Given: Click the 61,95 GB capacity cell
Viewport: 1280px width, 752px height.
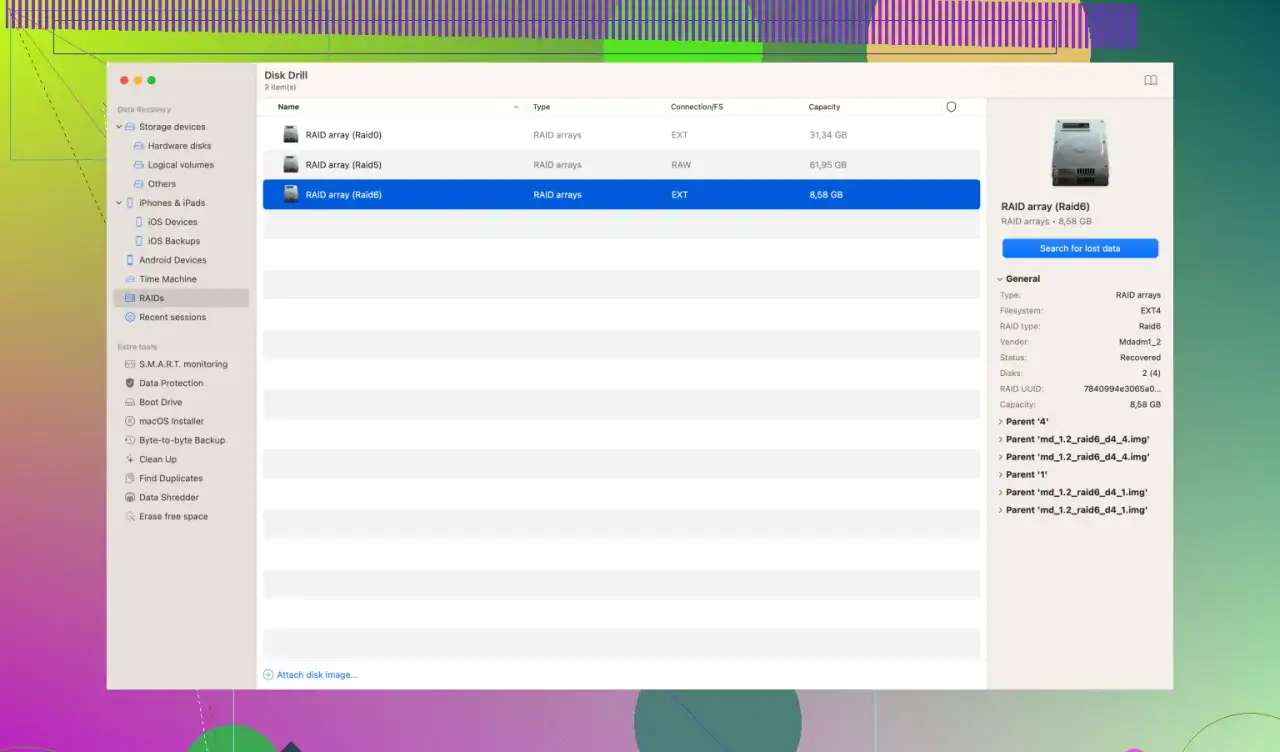Looking at the screenshot, I should (828, 165).
